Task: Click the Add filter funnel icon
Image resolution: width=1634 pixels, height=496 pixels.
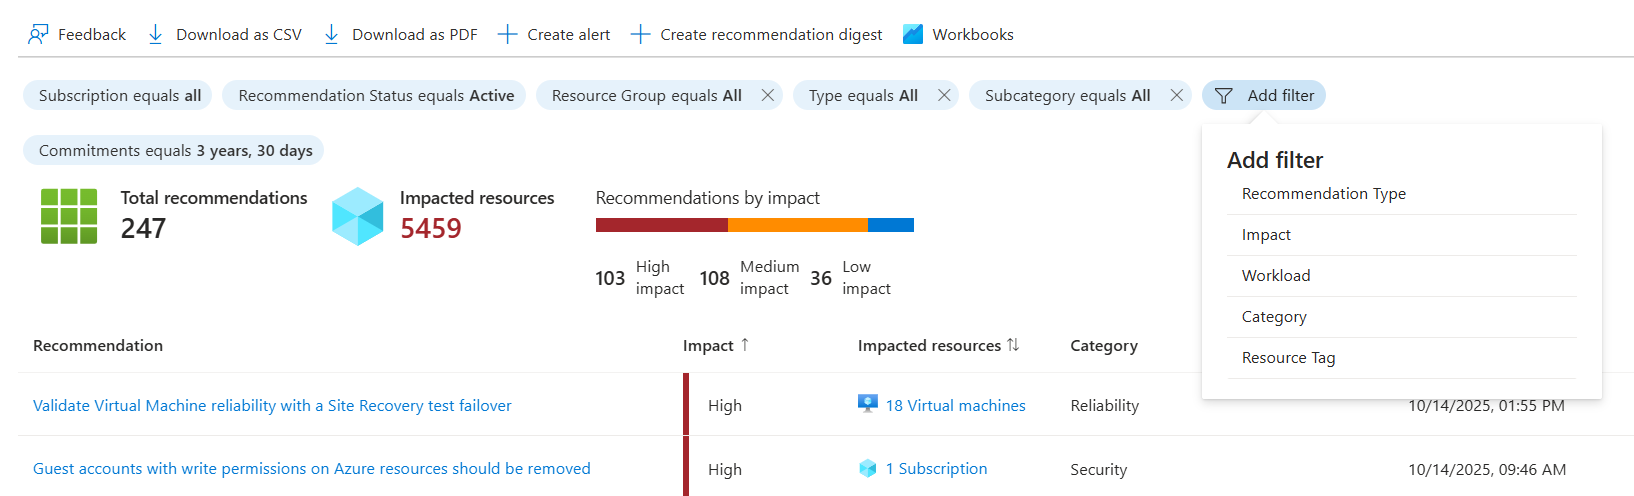Action: pyautogui.click(x=1223, y=96)
